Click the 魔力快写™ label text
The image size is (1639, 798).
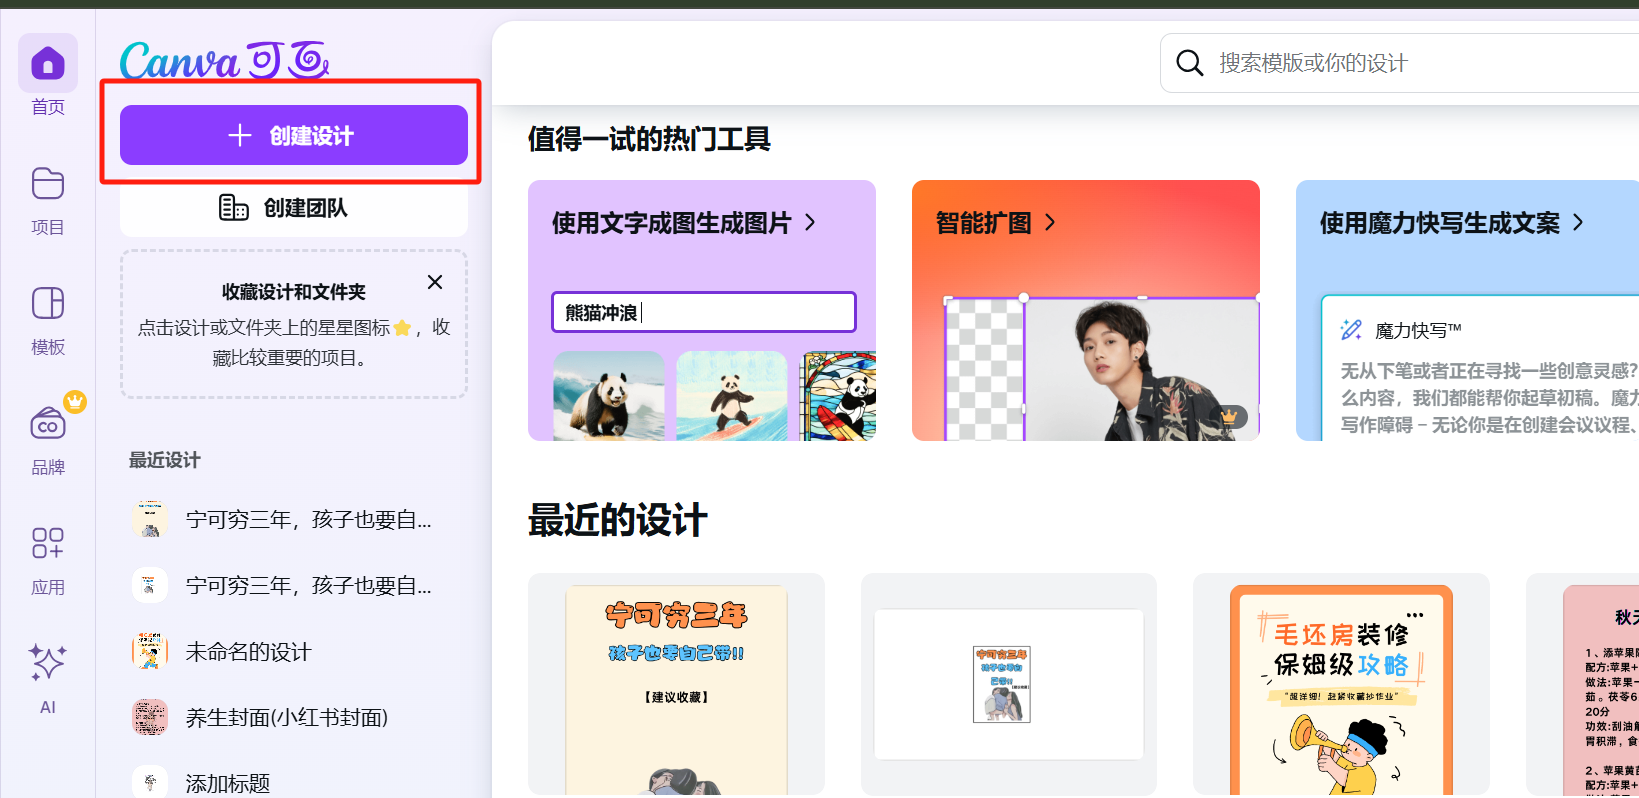(1418, 330)
